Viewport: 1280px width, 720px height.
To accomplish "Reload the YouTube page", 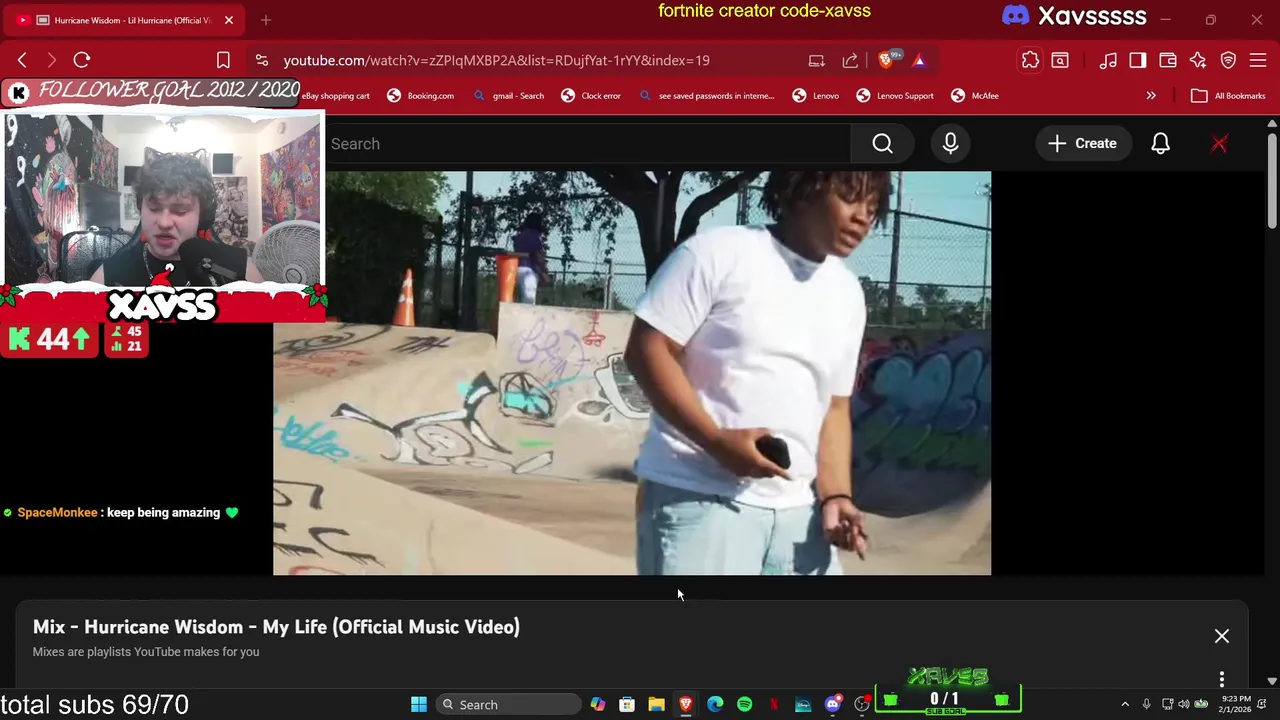I will [x=82, y=60].
